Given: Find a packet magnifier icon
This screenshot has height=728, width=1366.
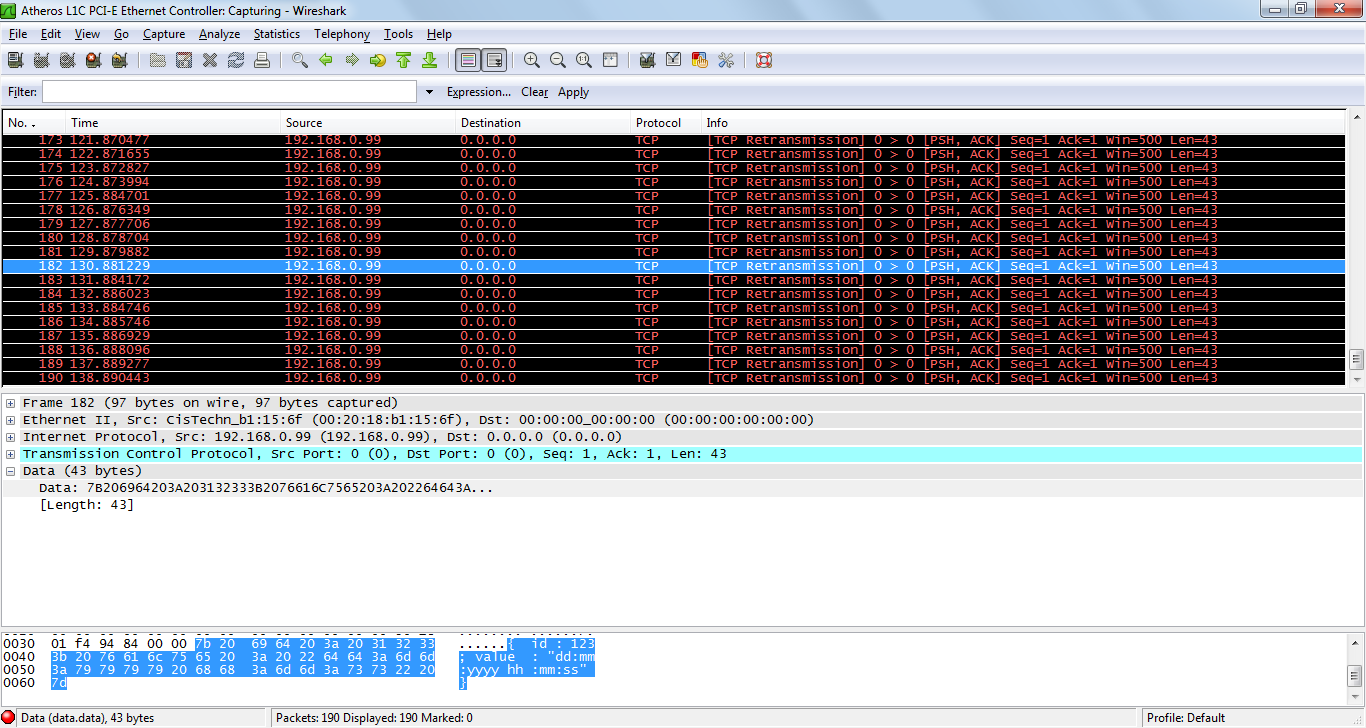Looking at the screenshot, I should pos(300,60).
